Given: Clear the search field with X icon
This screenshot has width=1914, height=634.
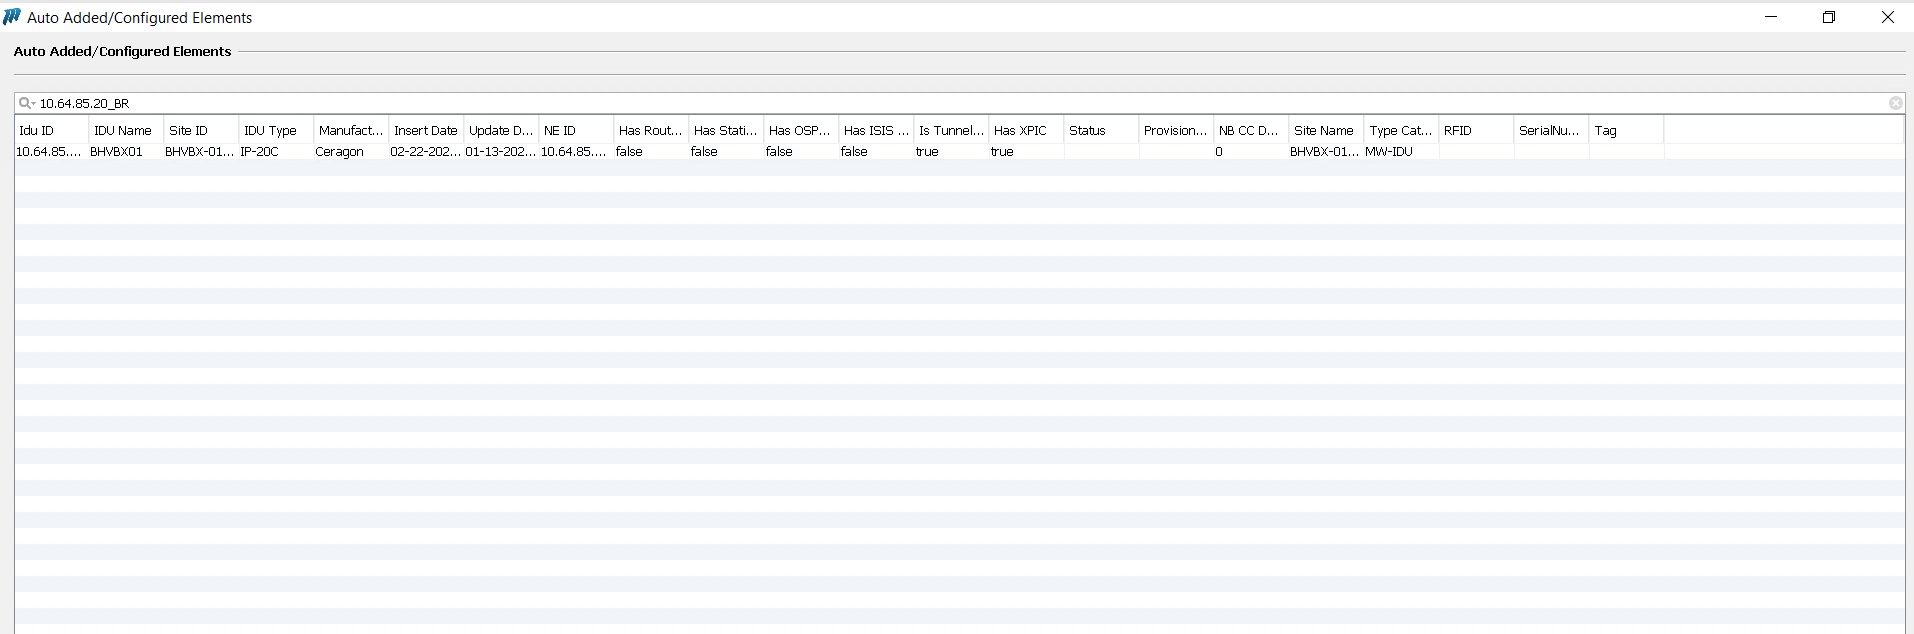Looking at the screenshot, I should [x=1895, y=103].
